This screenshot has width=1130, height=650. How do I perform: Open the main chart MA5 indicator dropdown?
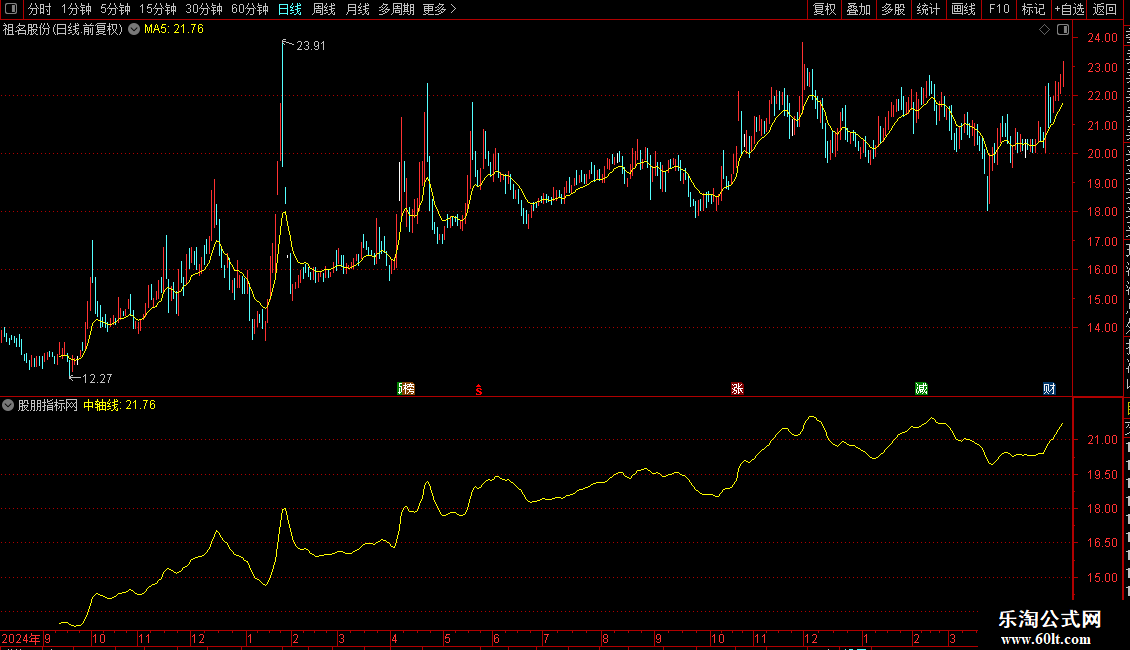click(x=134, y=30)
